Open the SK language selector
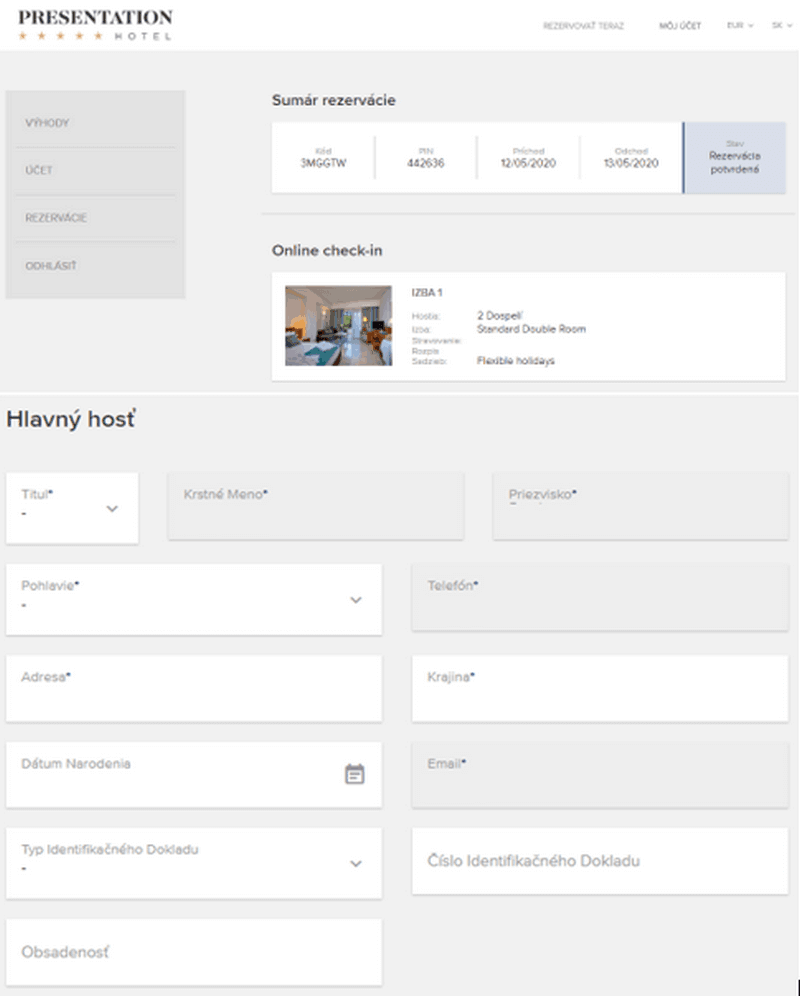Screen dimensions: 800x996 tap(782, 25)
